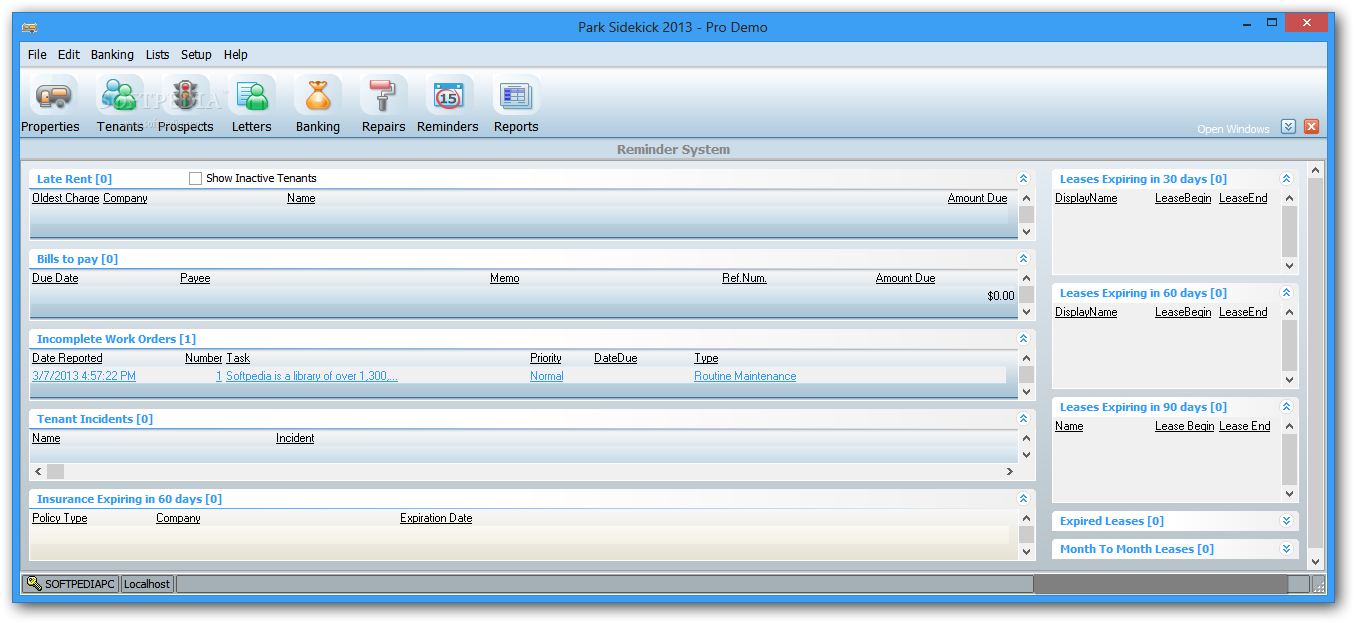Click the work order number 1 link

coord(219,376)
